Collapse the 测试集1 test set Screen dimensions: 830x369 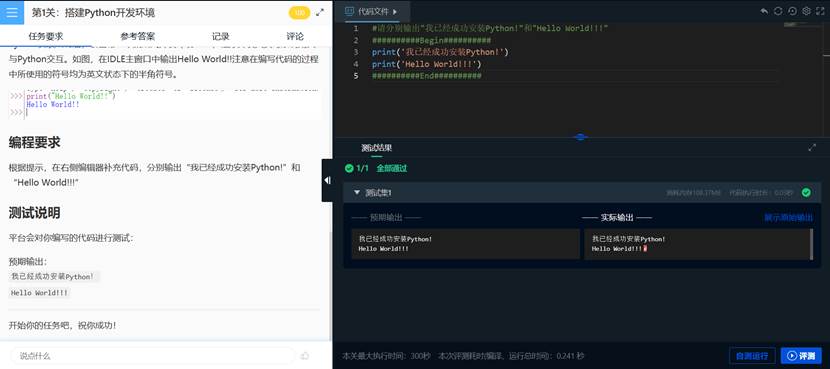coord(357,192)
